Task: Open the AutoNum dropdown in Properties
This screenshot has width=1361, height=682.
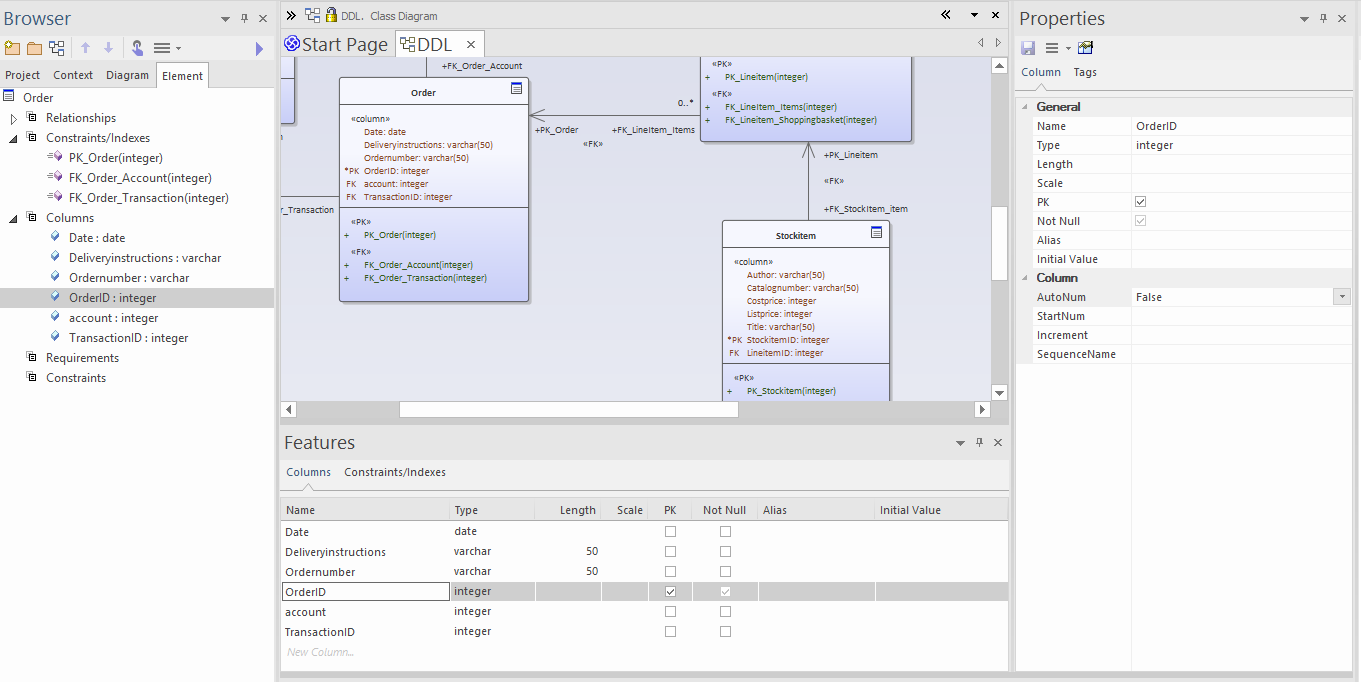Action: tap(1341, 297)
